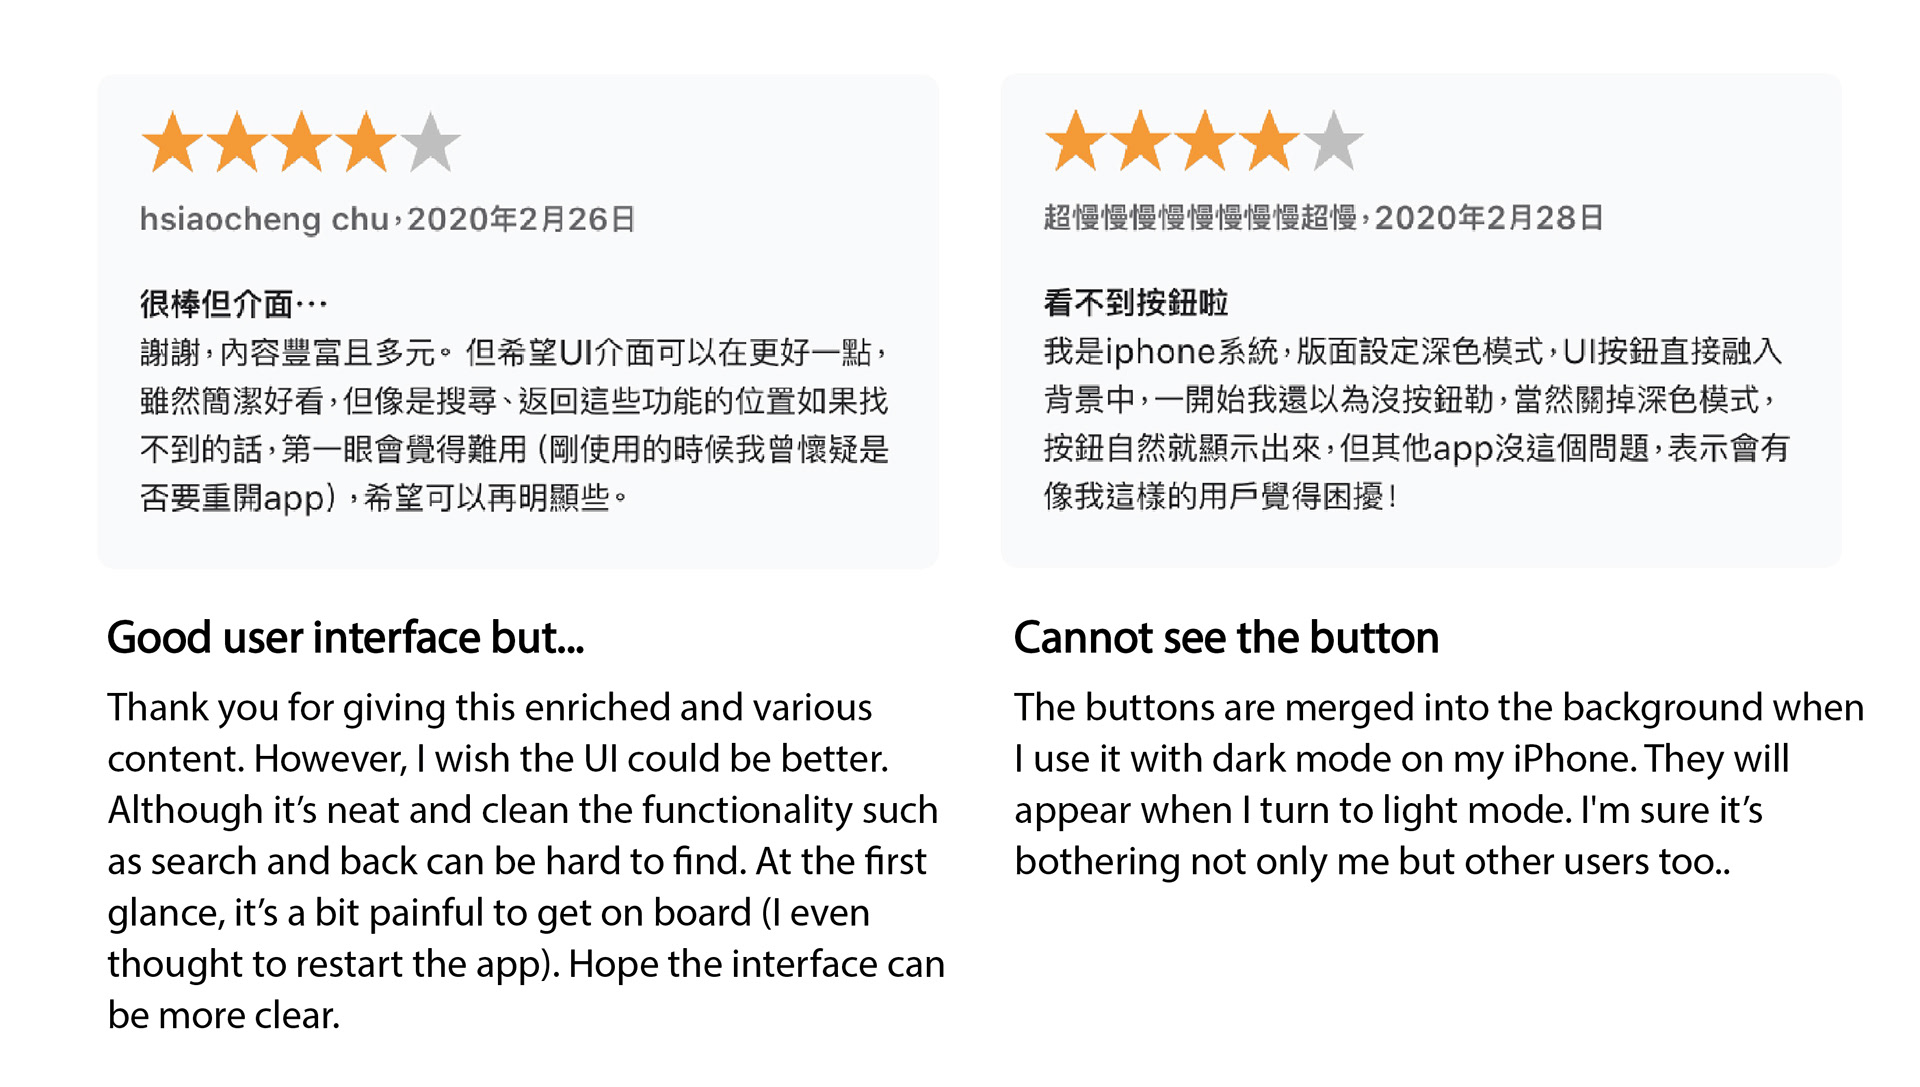Click the gray fifth star in the 看不到按鈕啦 review

(x=1333, y=141)
